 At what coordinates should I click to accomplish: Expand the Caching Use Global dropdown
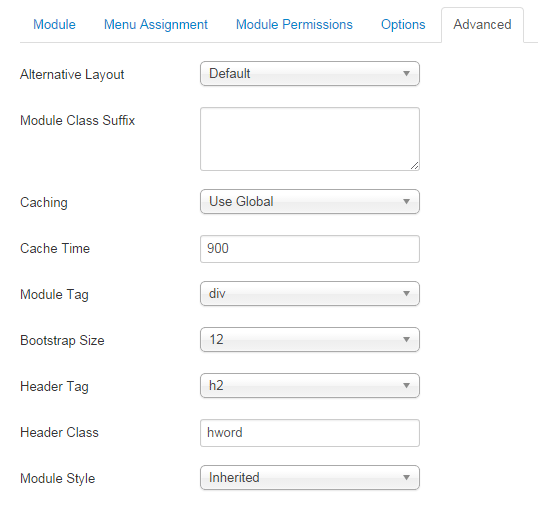click(x=310, y=201)
